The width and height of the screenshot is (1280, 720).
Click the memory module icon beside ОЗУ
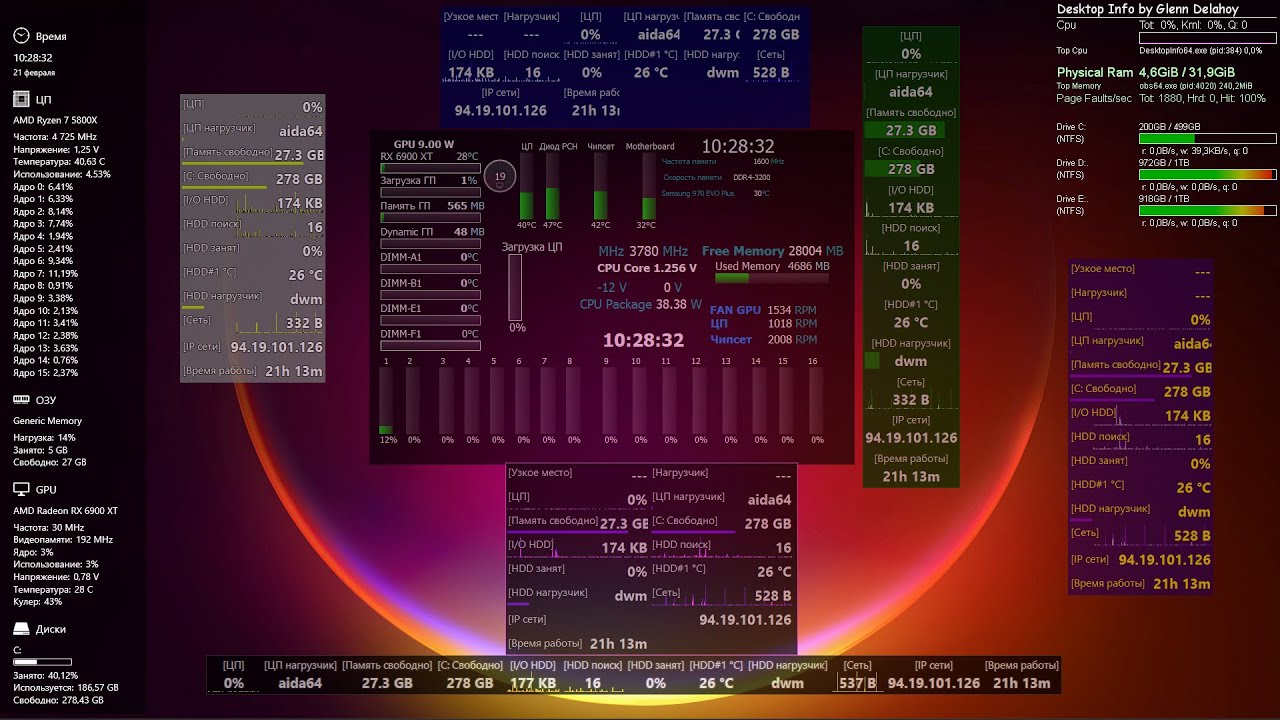pos(21,400)
